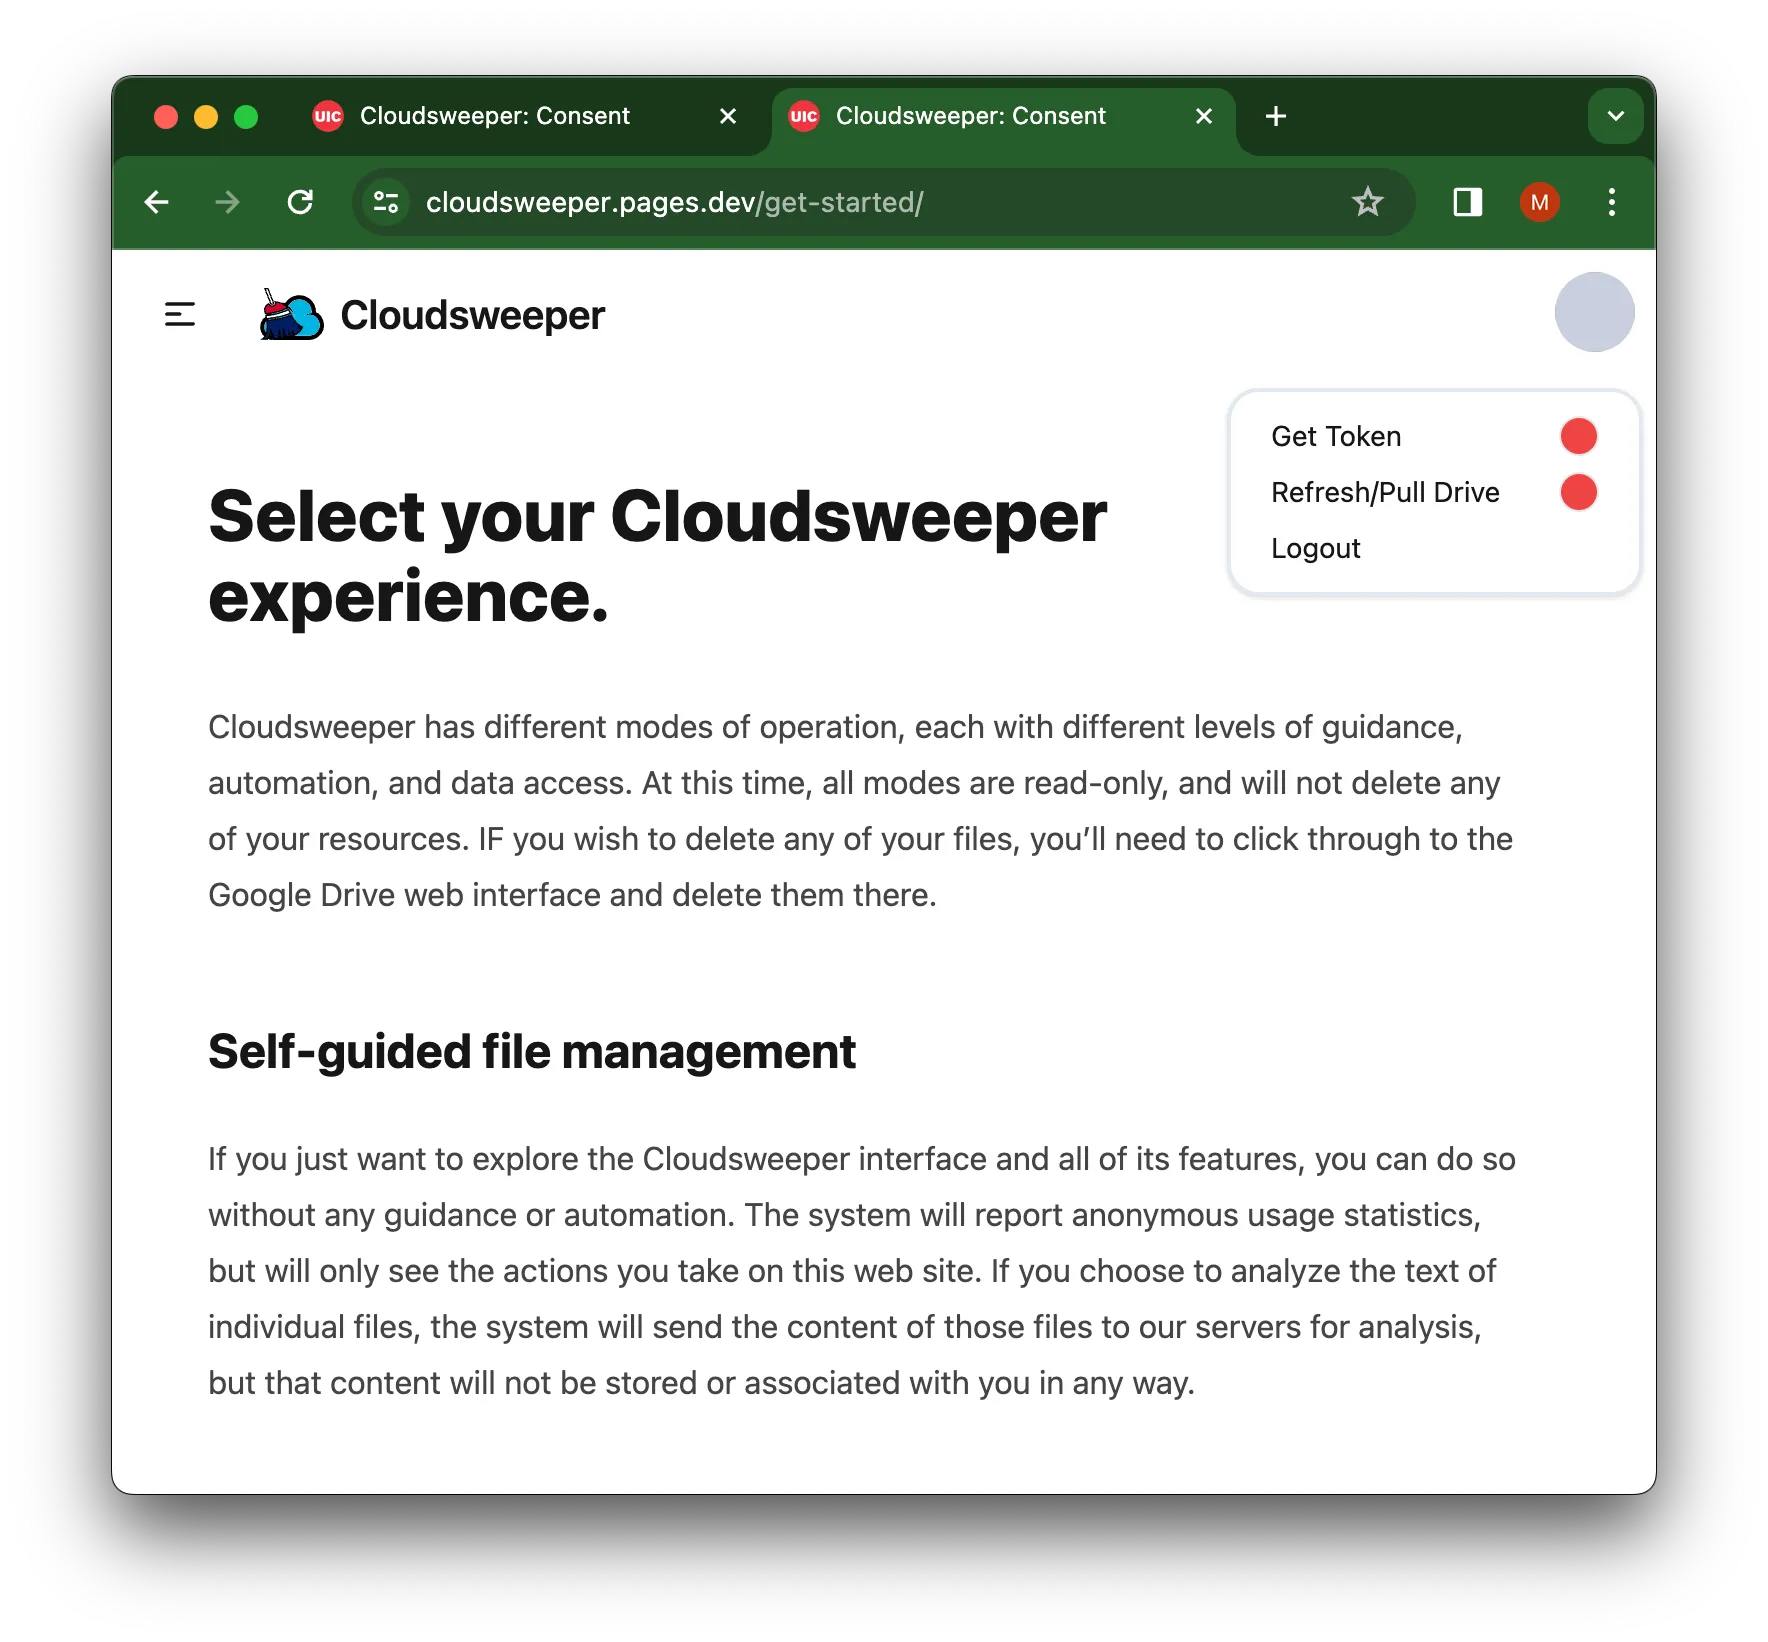Open a new browser tab
The height and width of the screenshot is (1642, 1768).
point(1275,116)
